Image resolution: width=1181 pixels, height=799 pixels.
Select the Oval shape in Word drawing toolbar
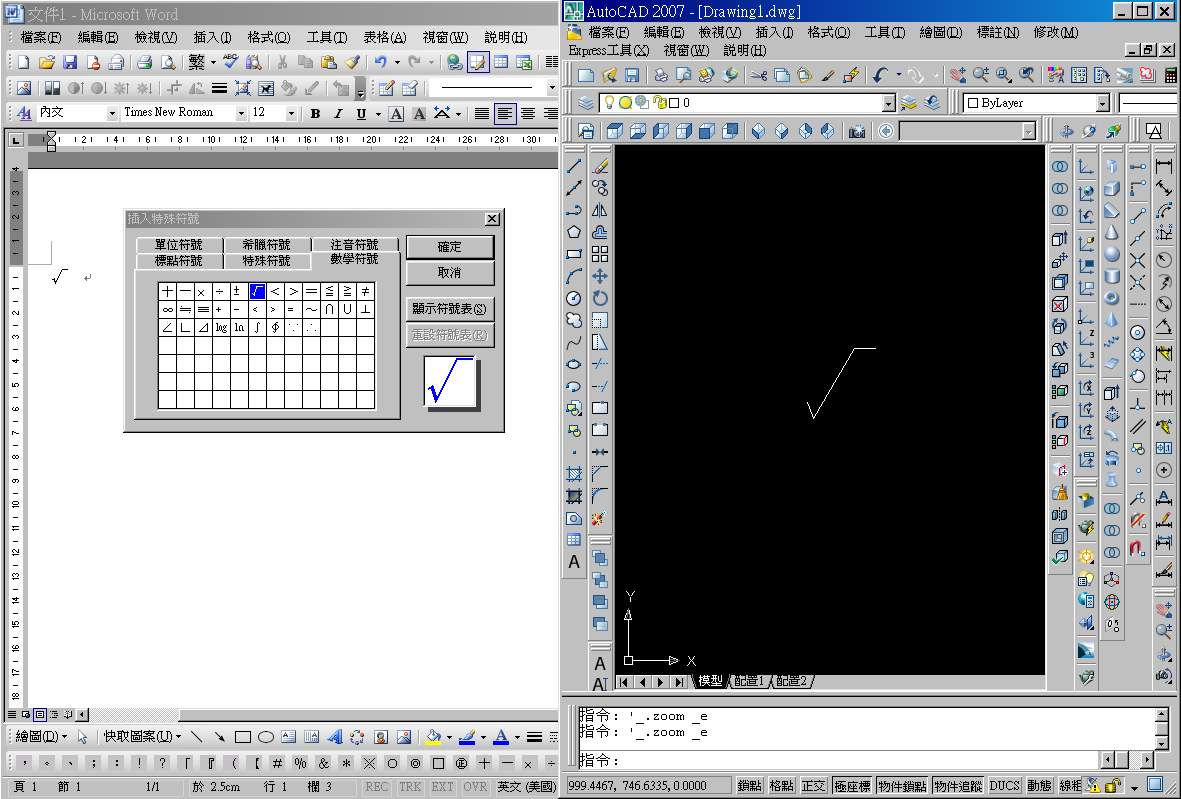266,737
